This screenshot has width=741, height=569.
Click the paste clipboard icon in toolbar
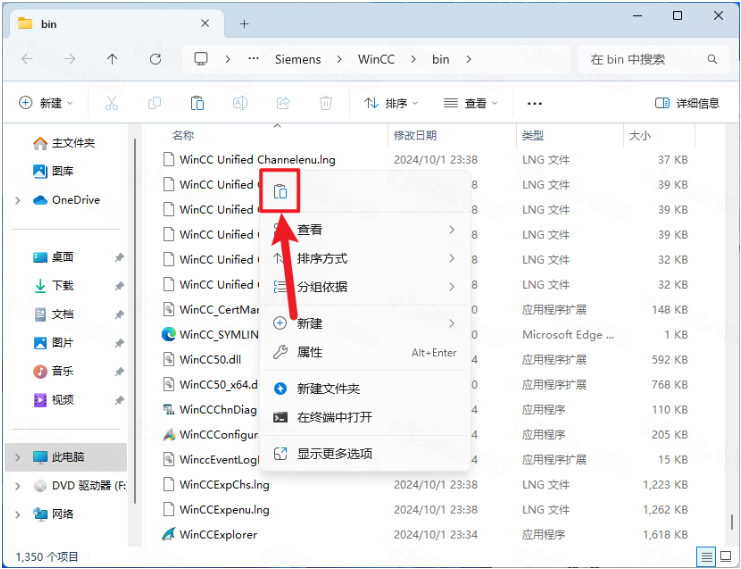[x=197, y=103]
